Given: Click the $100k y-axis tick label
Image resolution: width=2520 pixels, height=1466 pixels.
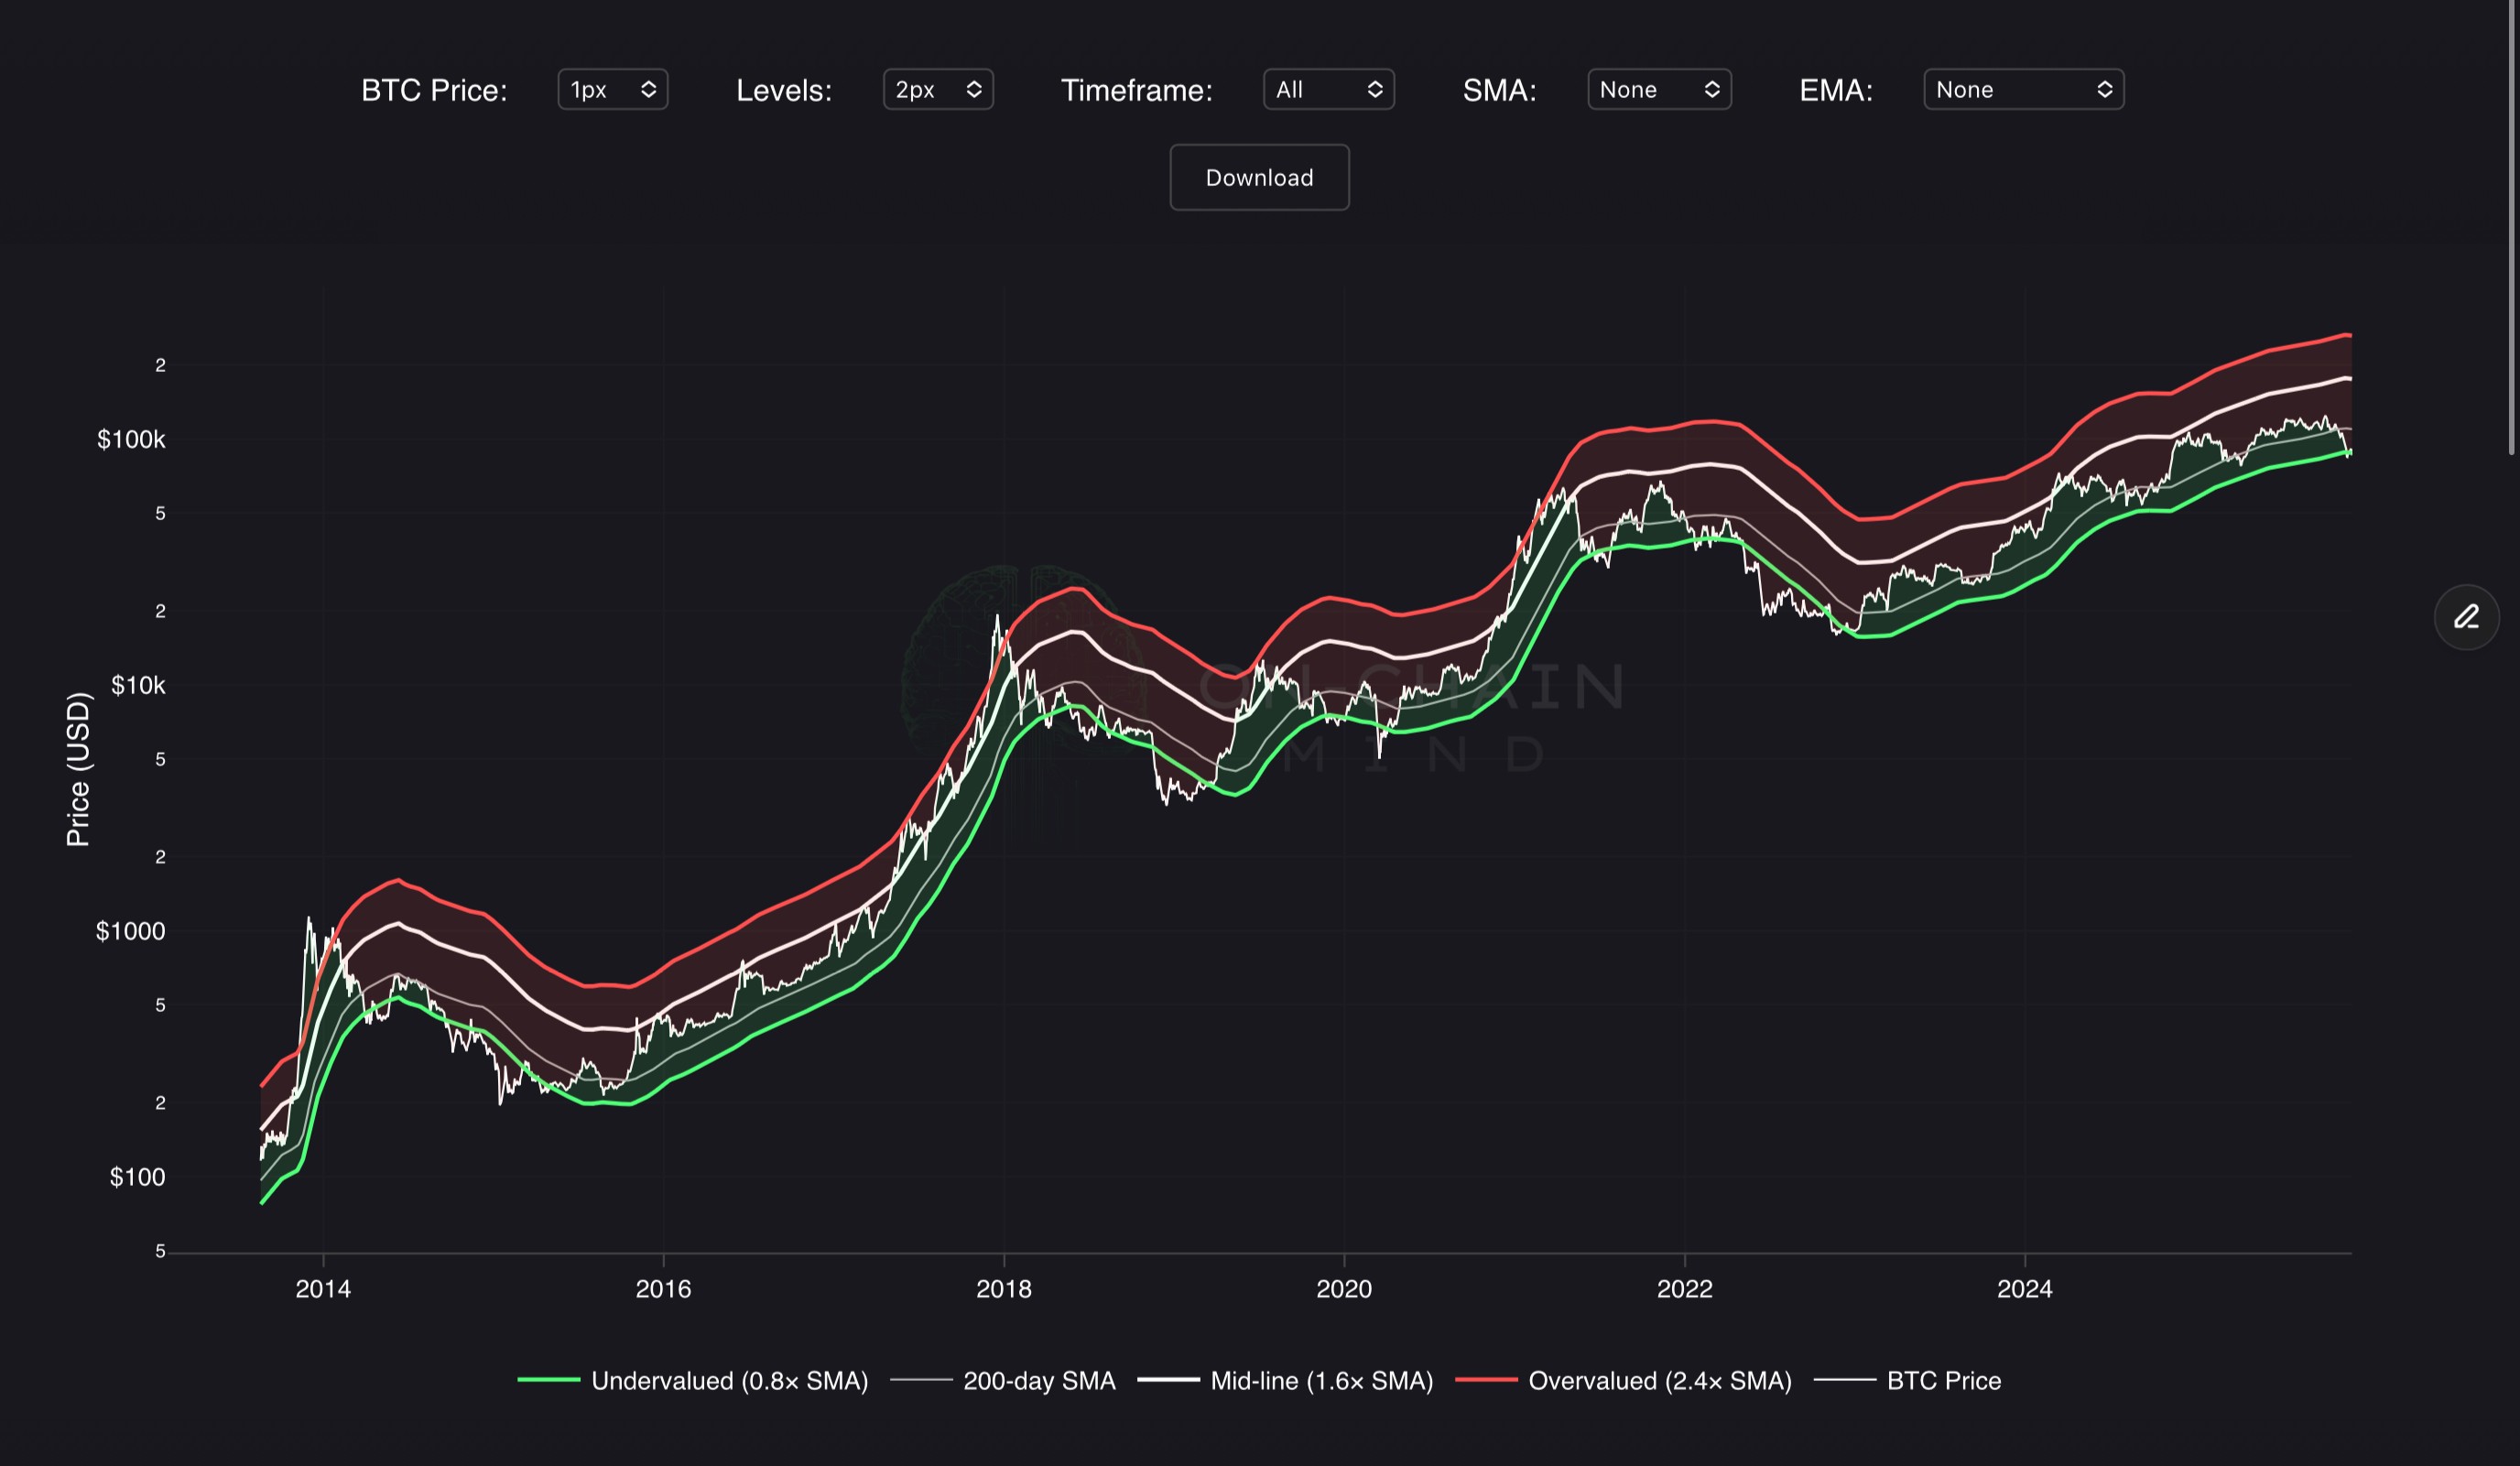Looking at the screenshot, I should [x=131, y=440].
